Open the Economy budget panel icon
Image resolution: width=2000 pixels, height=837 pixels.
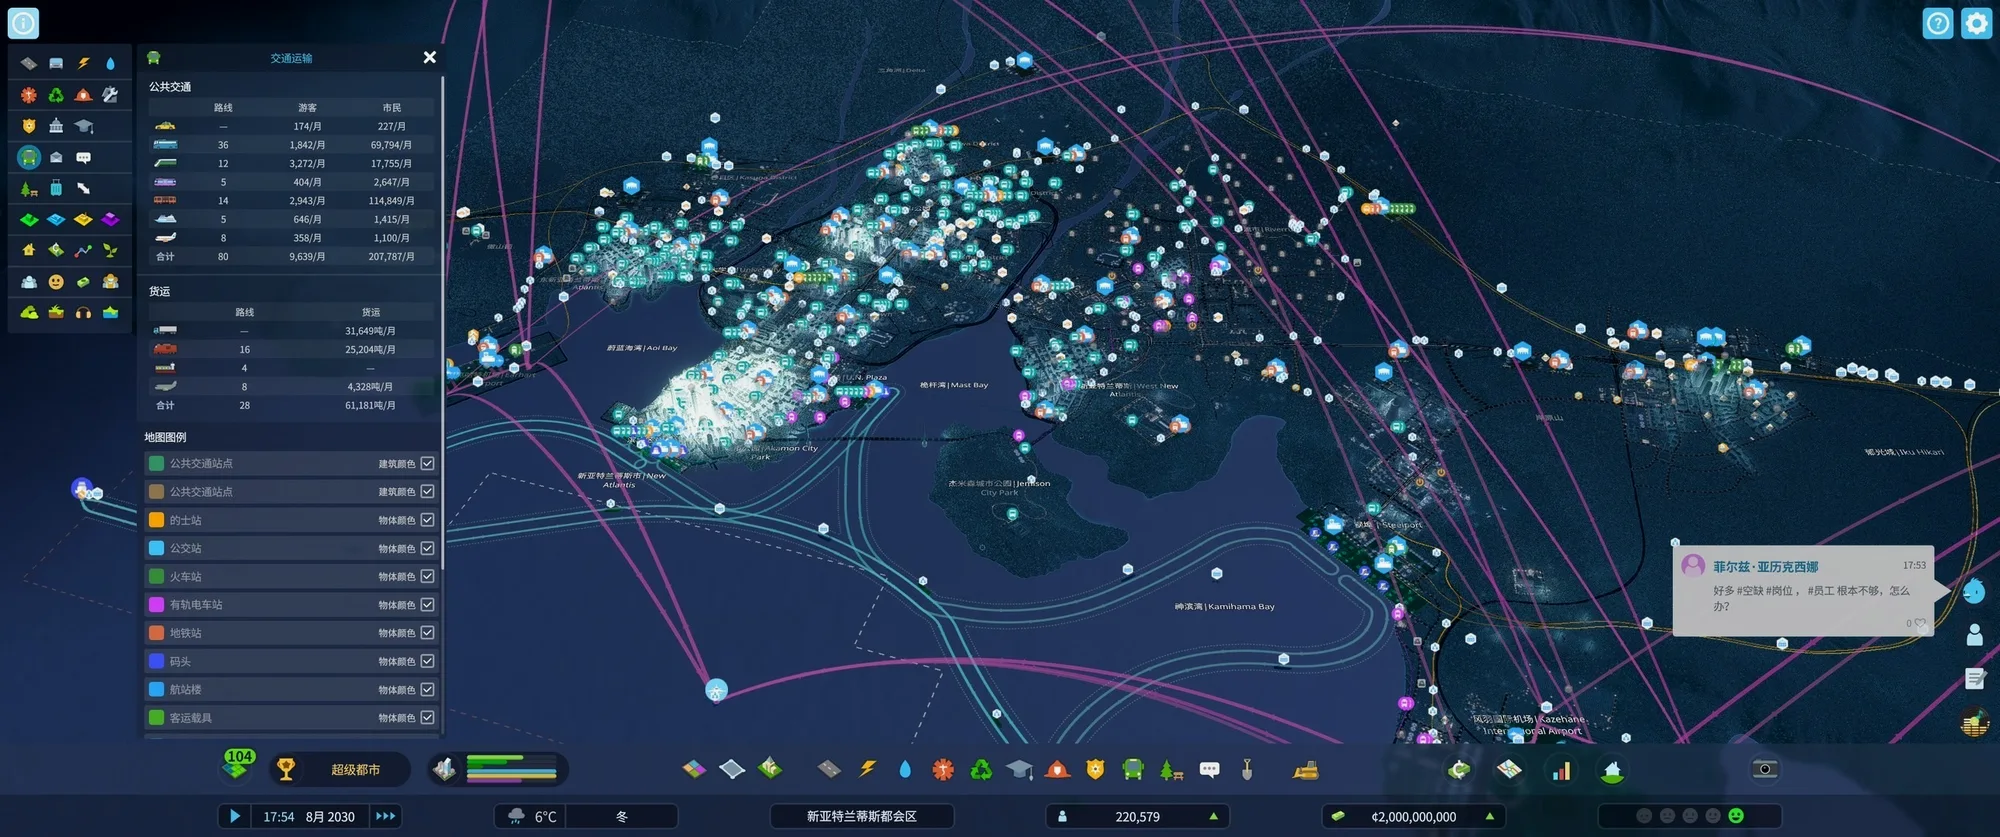(1459, 769)
